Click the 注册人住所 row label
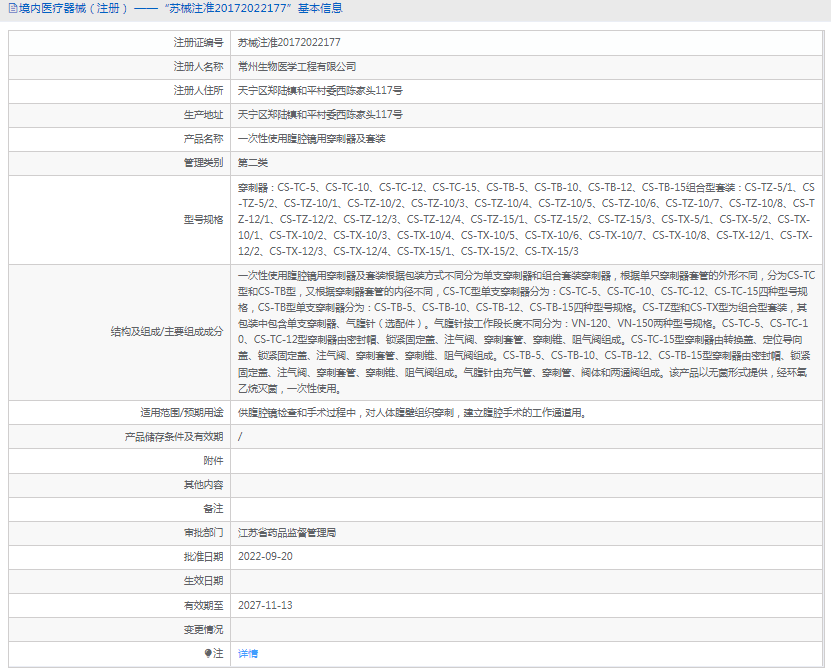This screenshot has height=671, width=831. point(198,91)
